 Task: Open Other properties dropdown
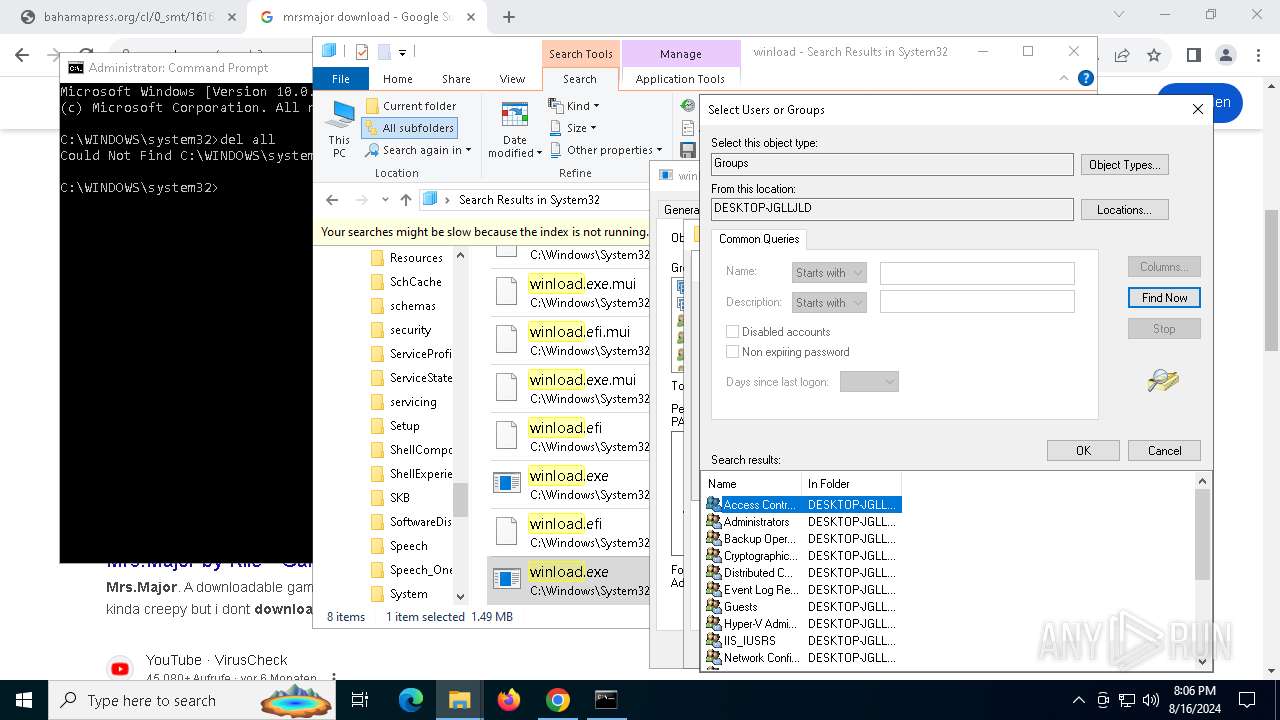(x=605, y=150)
